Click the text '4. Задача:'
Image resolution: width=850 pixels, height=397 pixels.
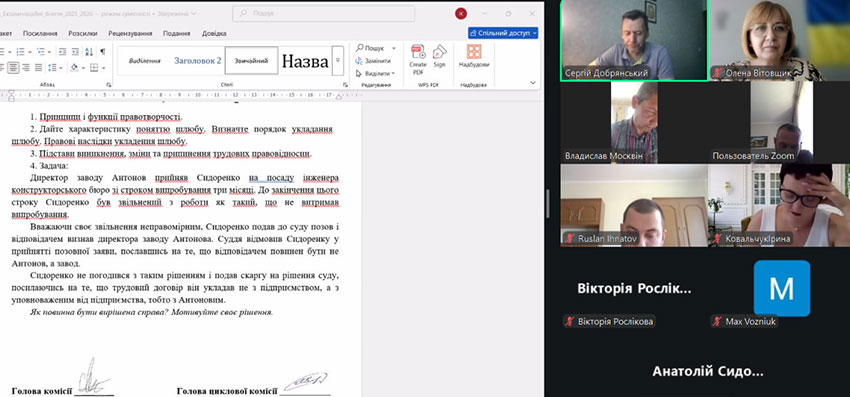(x=50, y=166)
